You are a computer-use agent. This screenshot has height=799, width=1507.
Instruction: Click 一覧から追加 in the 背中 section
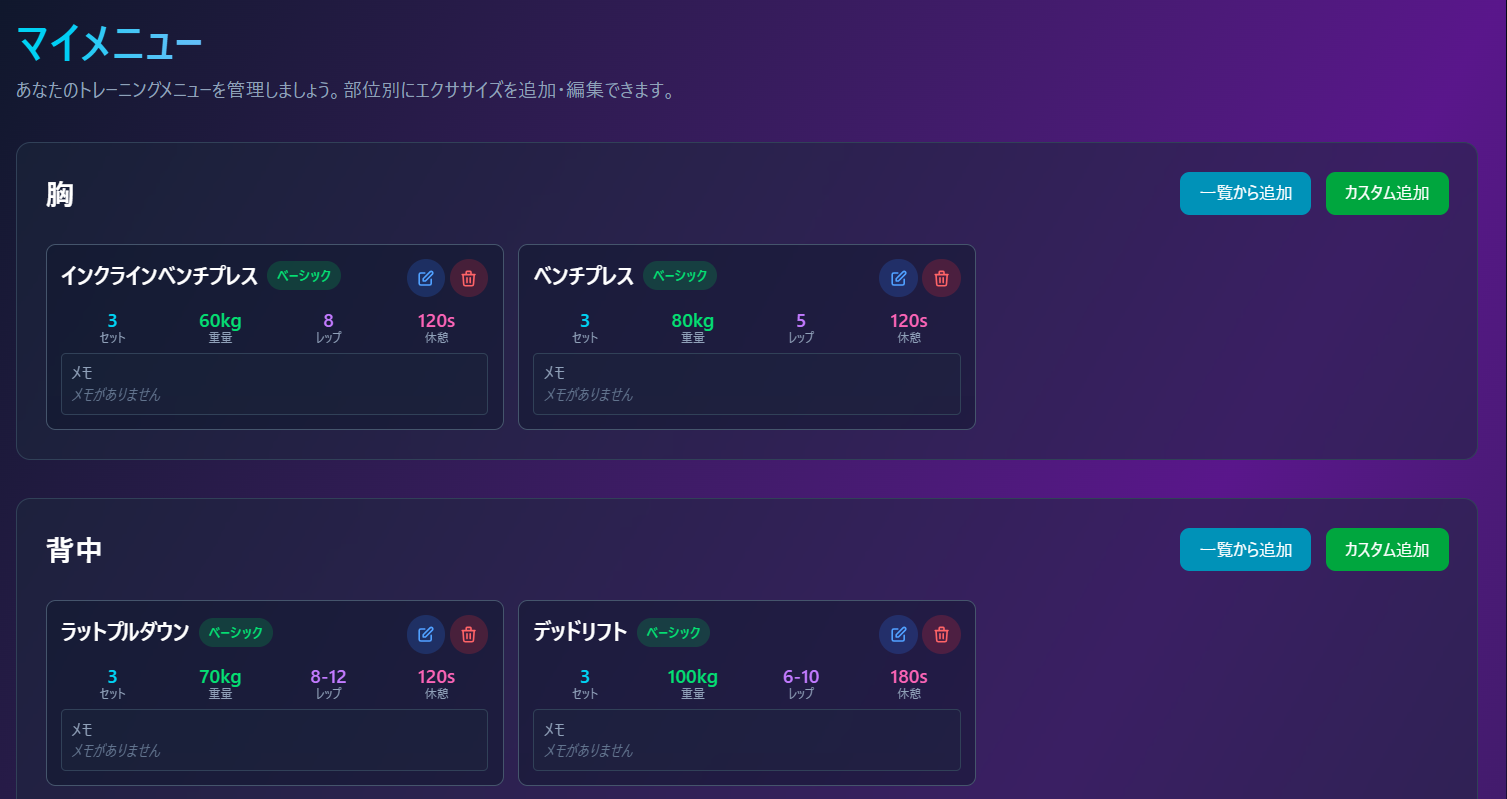click(1245, 549)
